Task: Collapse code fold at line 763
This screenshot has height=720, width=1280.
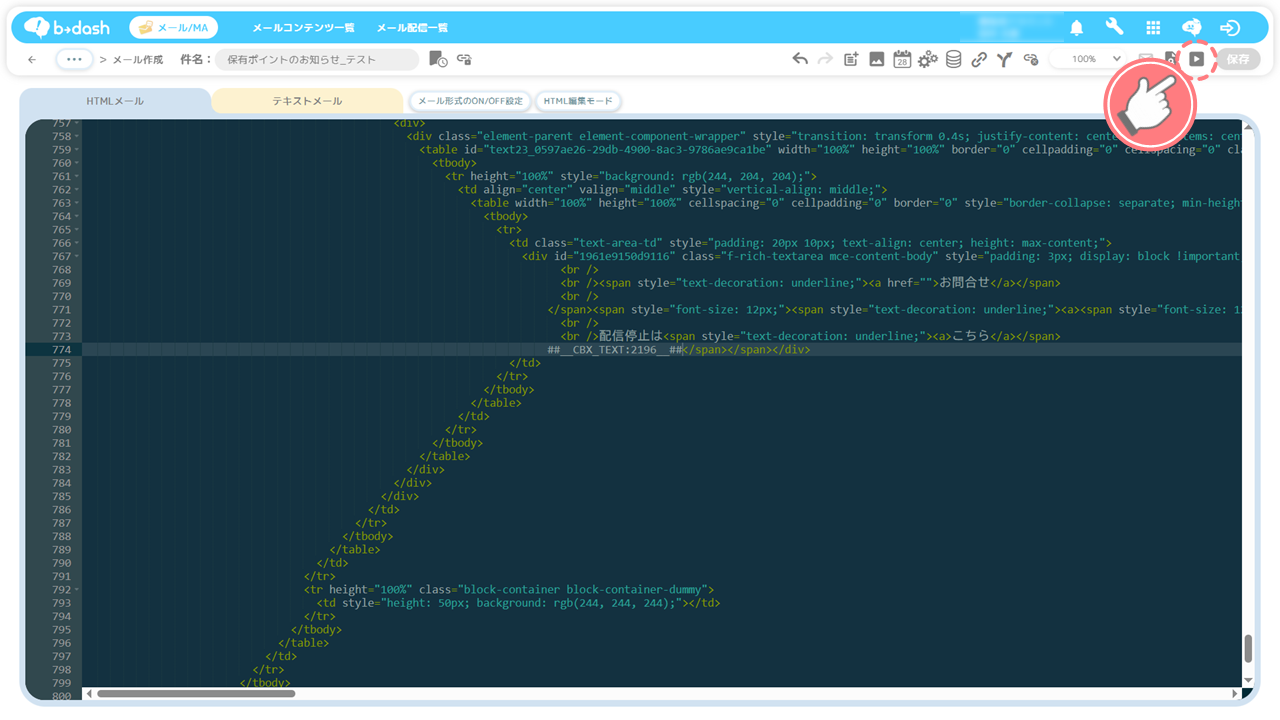Action: click(78, 203)
